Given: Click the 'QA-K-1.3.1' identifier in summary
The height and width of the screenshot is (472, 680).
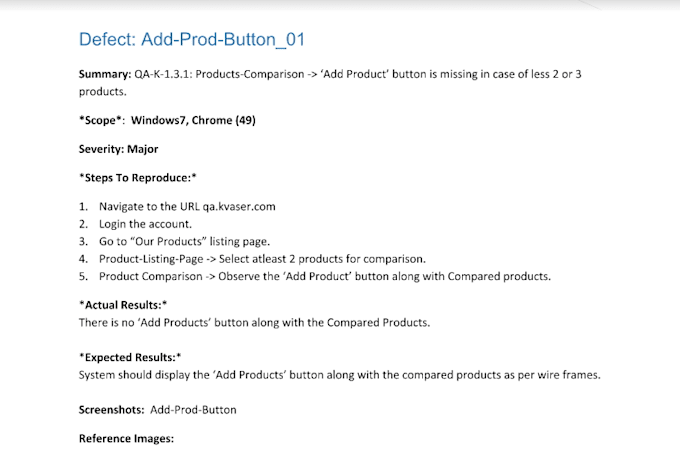Looking at the screenshot, I should 165,74.
